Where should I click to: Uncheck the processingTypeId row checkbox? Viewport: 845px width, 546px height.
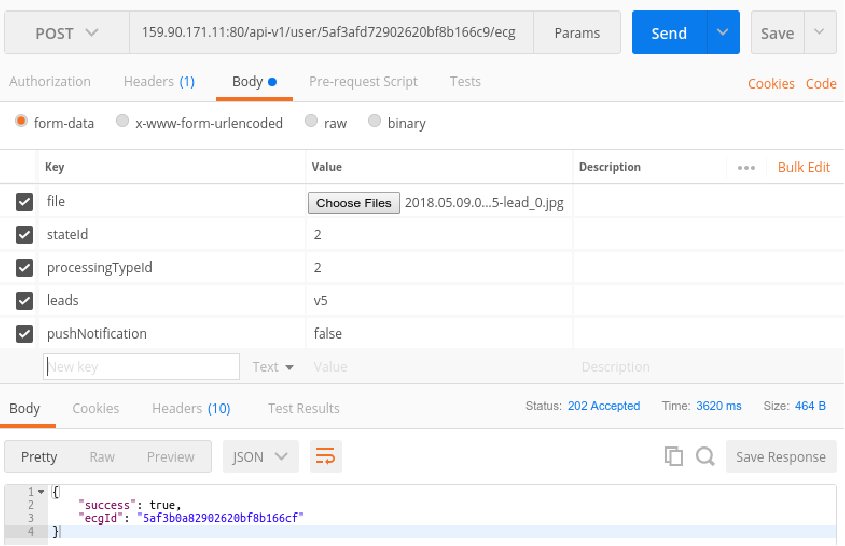[x=24, y=268]
